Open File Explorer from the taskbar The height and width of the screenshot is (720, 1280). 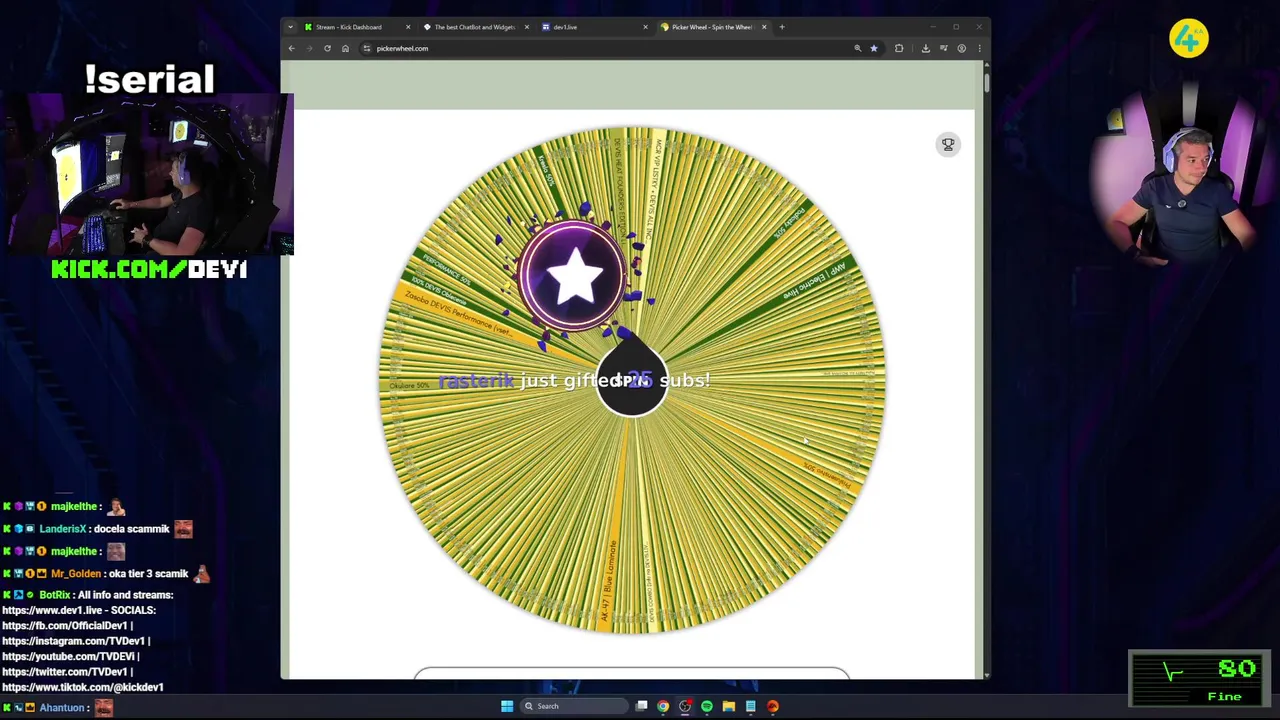point(729,706)
